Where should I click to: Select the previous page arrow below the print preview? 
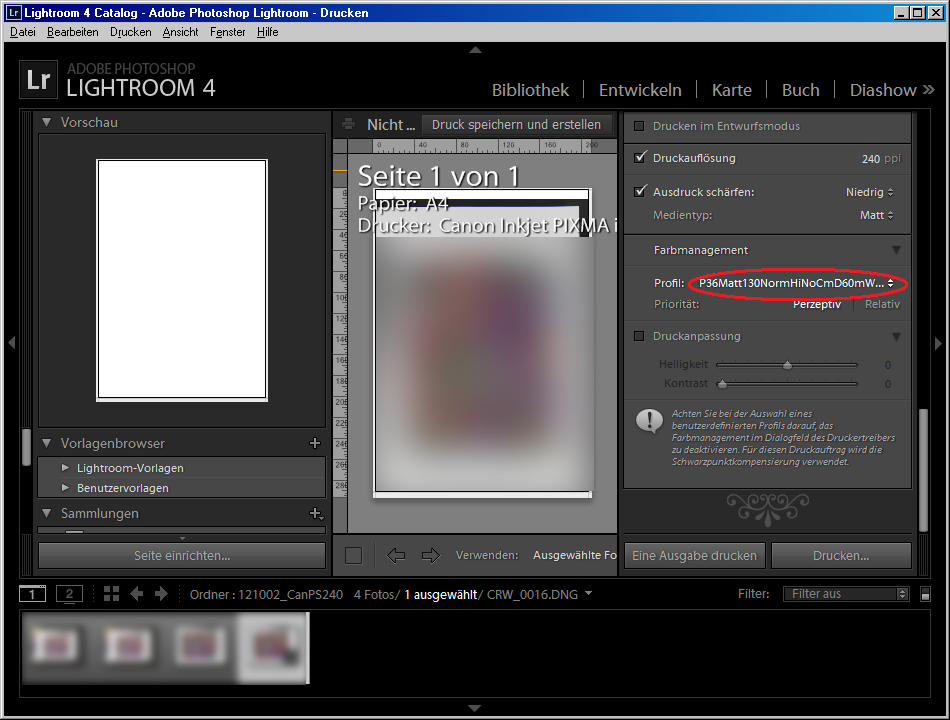tap(395, 555)
